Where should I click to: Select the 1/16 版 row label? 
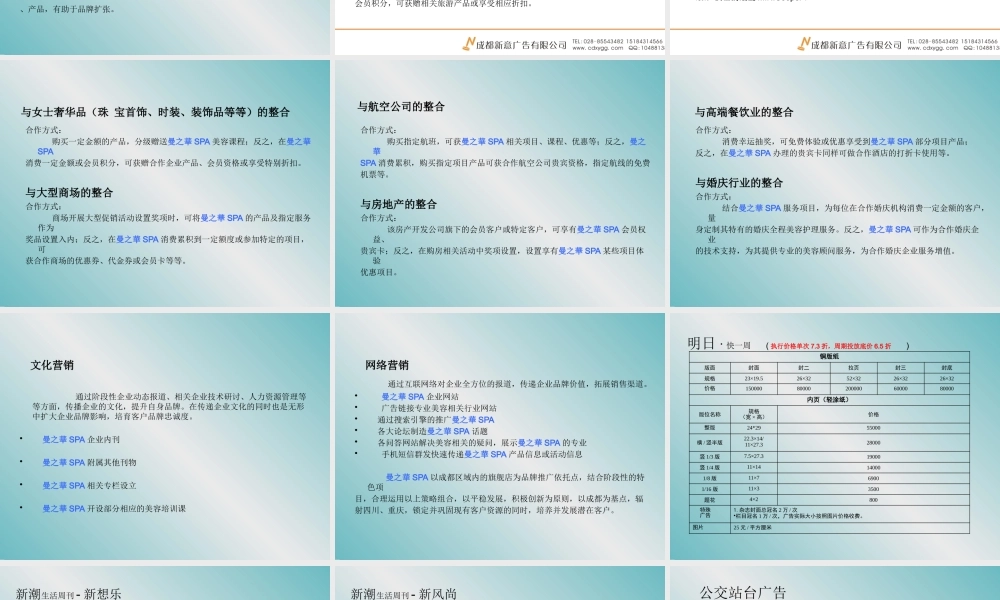pyautogui.click(x=710, y=489)
